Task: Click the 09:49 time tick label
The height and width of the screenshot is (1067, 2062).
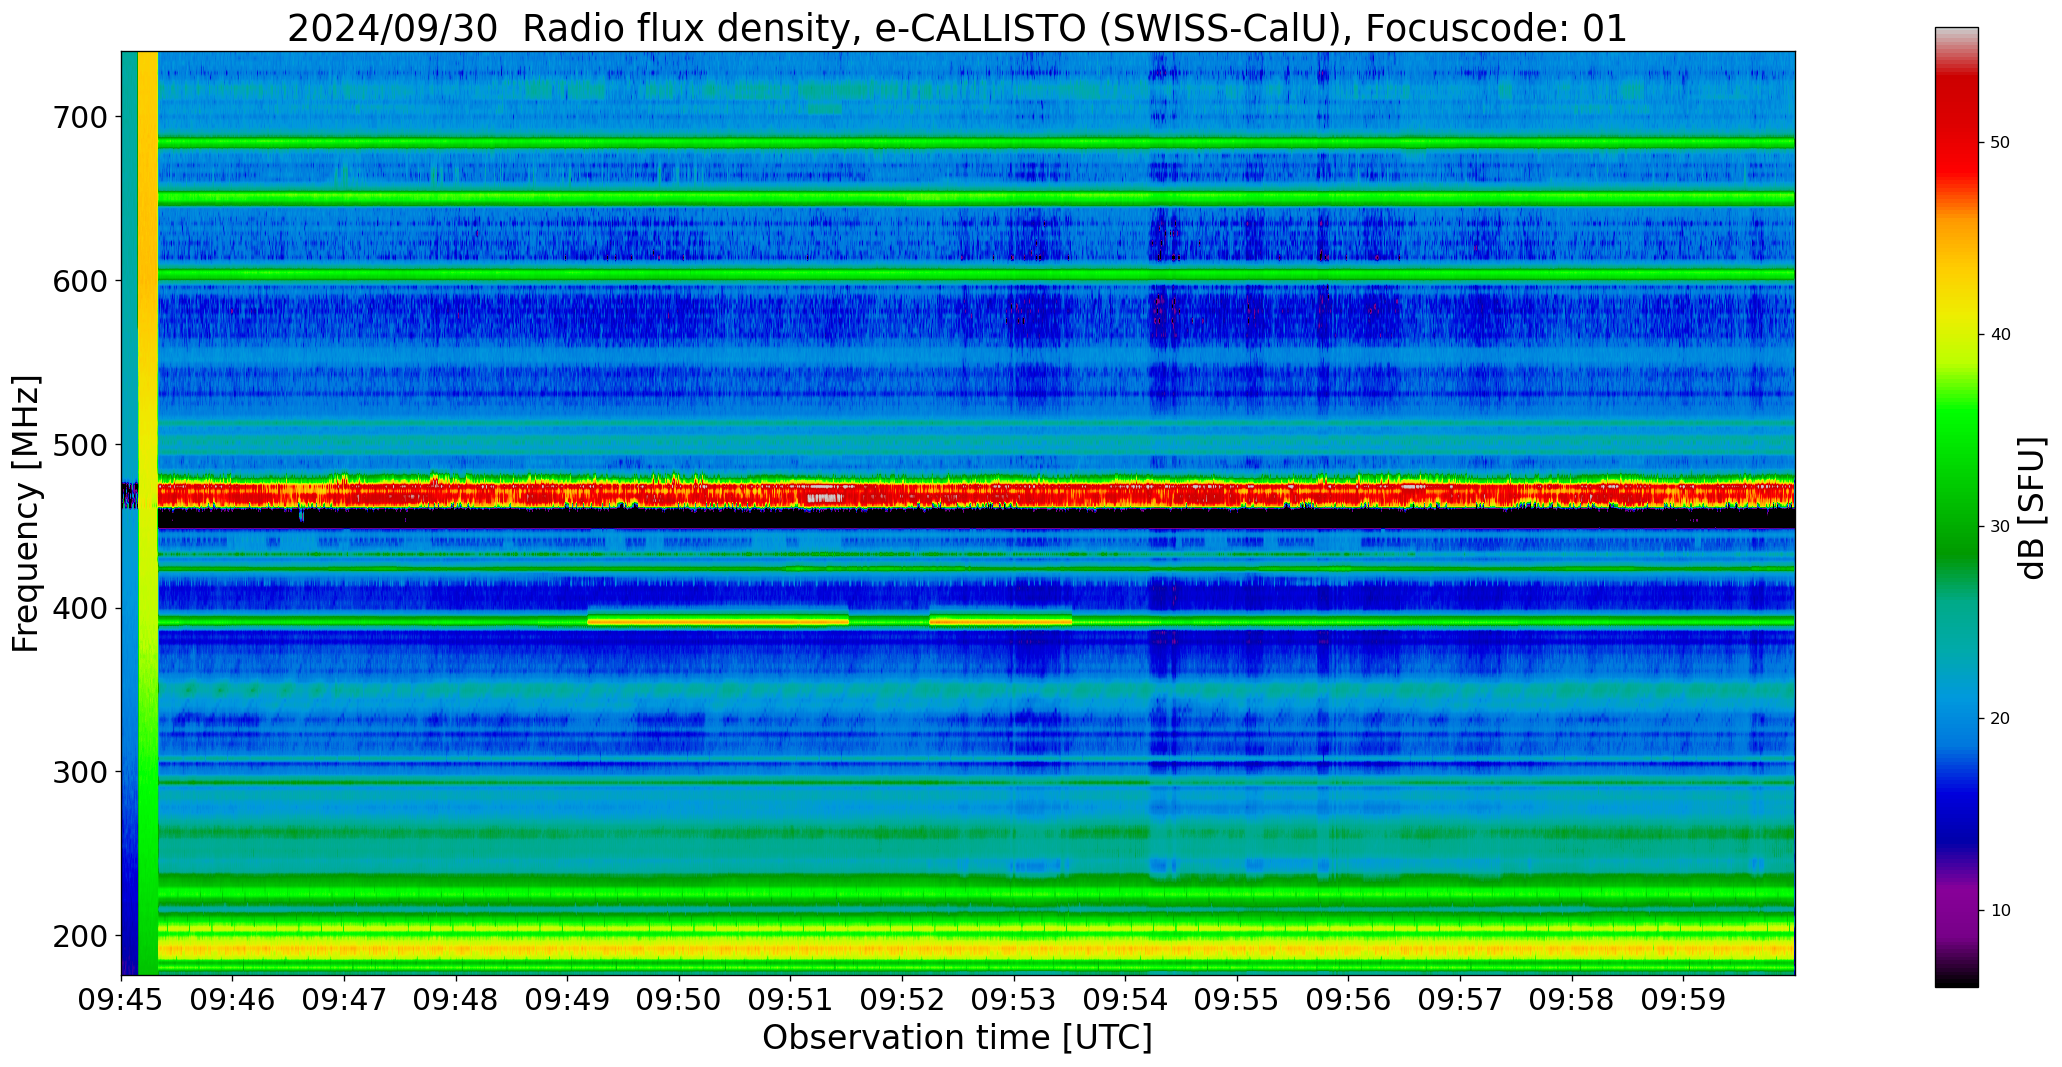Action: (x=568, y=1000)
